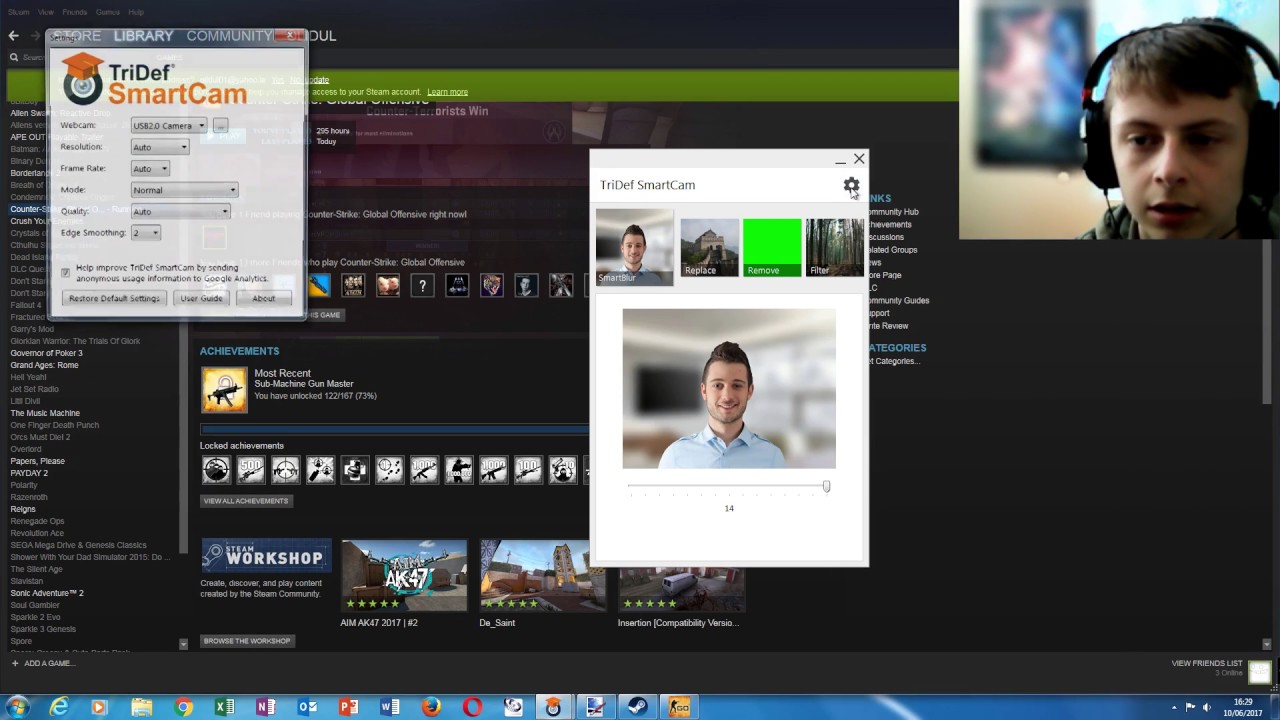Open AIM AK47 2017 workshop item
This screenshot has width=1280, height=720.
tap(404, 575)
